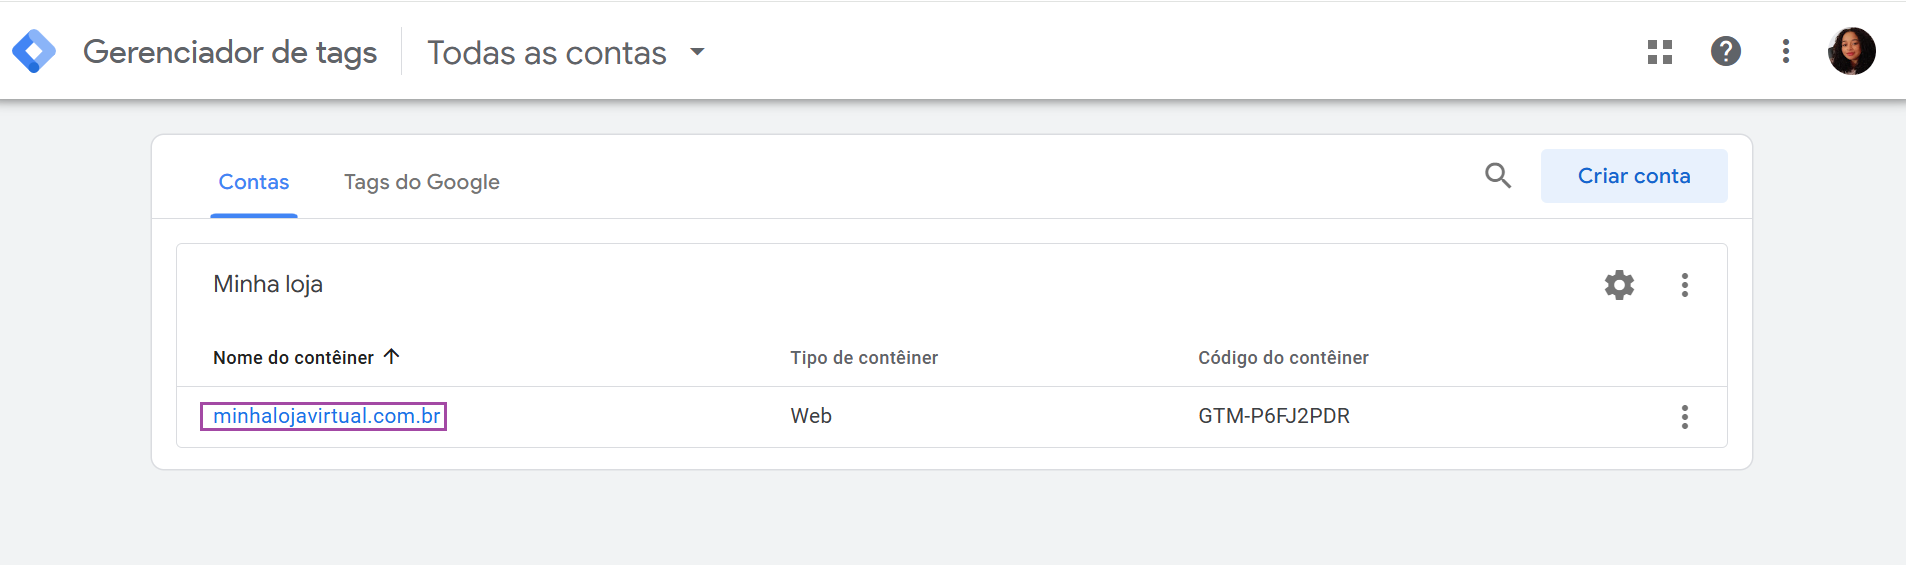Sort by Tipo de contêiner column
Viewport: 1906px width, 565px height.
click(864, 358)
